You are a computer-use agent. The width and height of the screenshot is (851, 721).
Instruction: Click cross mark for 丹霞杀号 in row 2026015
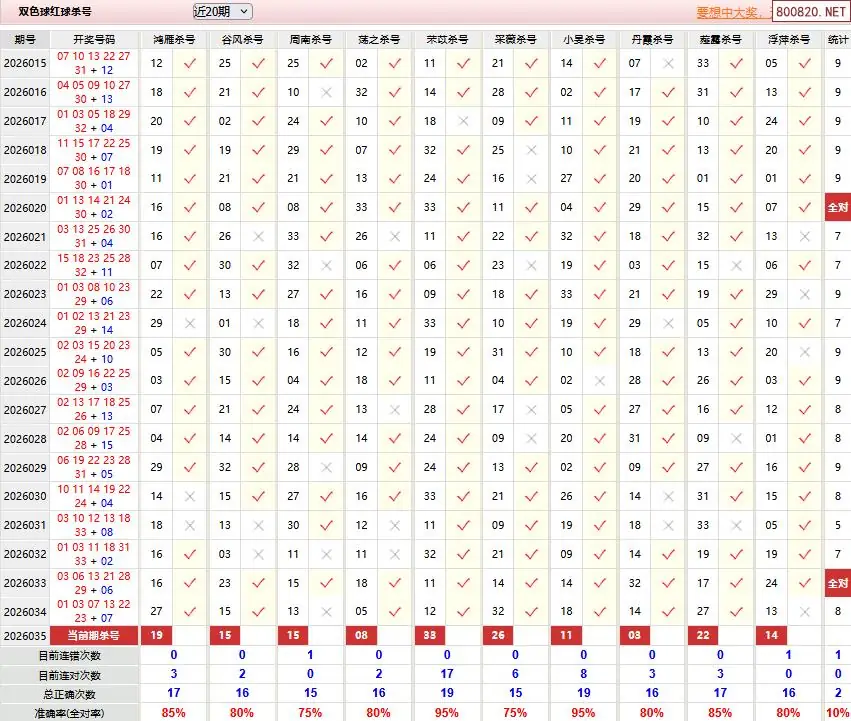click(669, 63)
